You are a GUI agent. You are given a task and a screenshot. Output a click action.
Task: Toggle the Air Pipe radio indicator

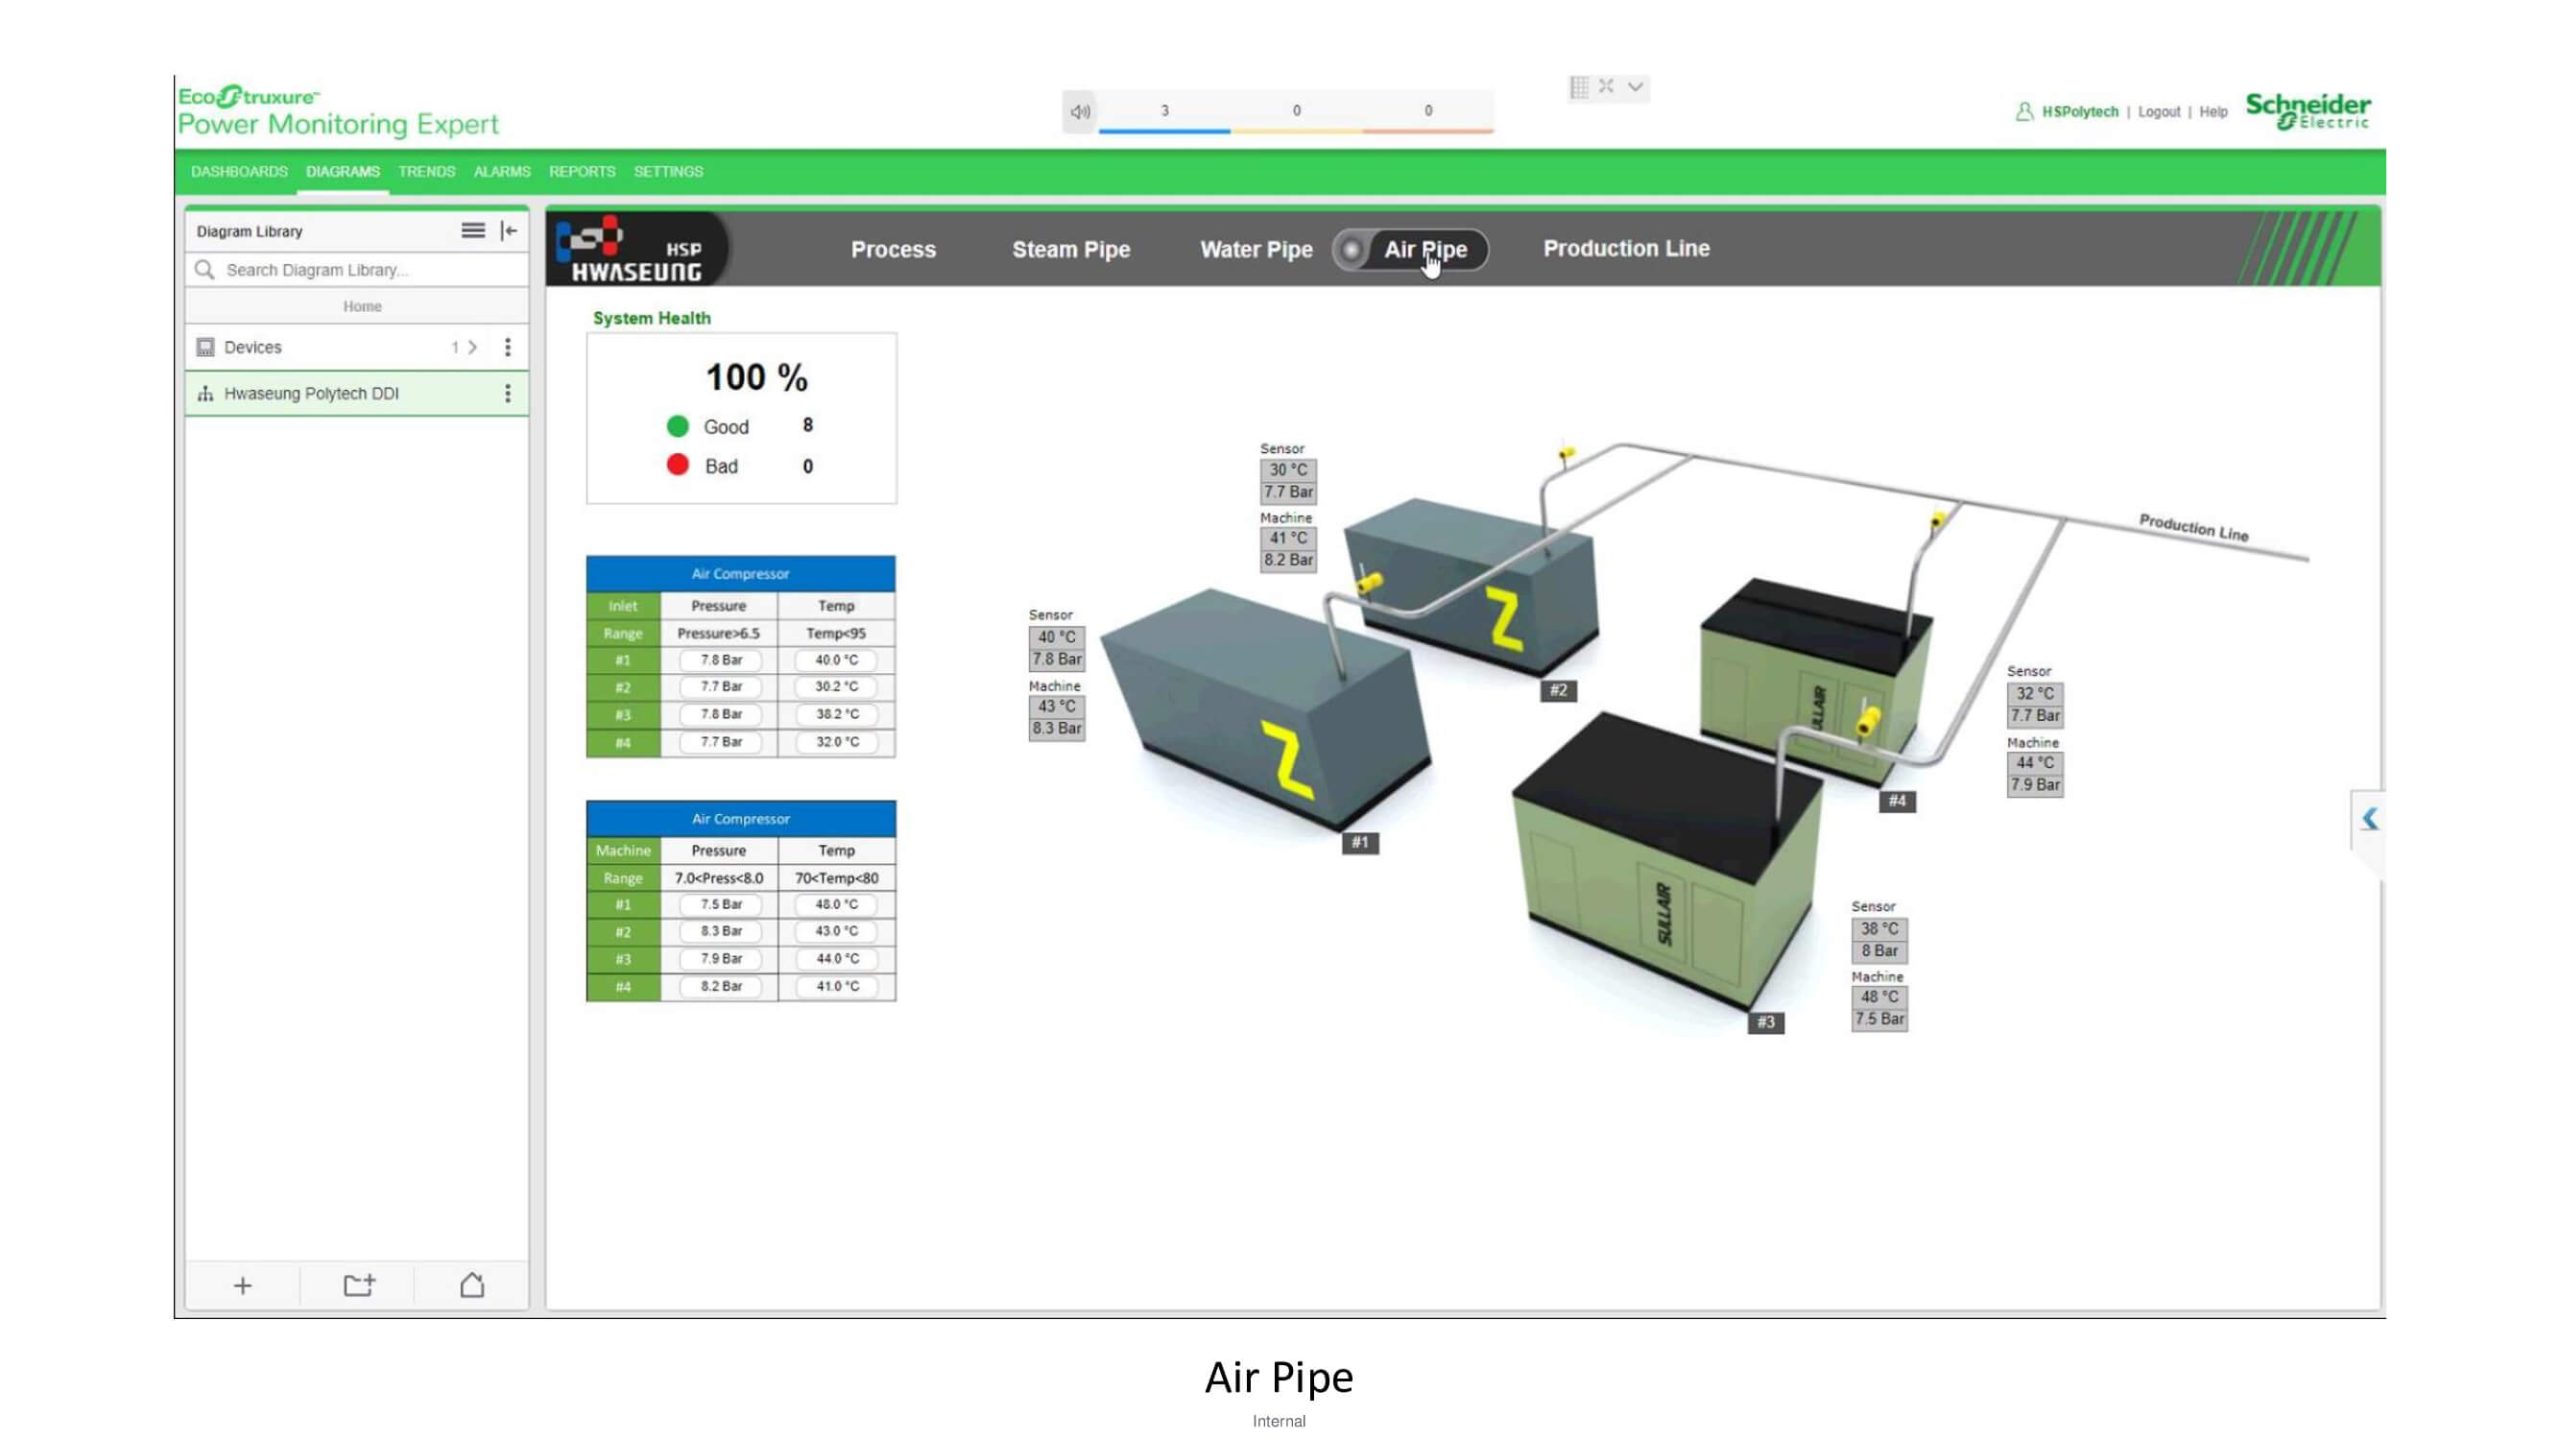pyautogui.click(x=1351, y=250)
